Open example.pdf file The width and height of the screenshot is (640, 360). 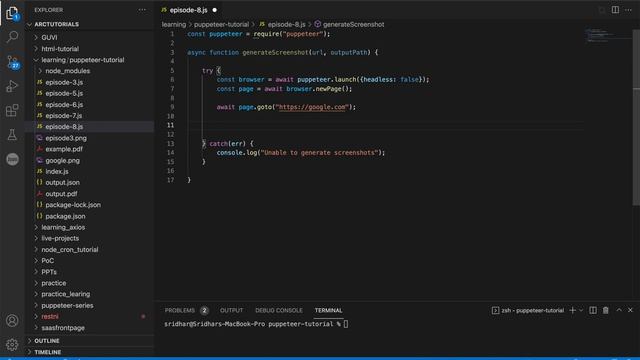point(64,149)
